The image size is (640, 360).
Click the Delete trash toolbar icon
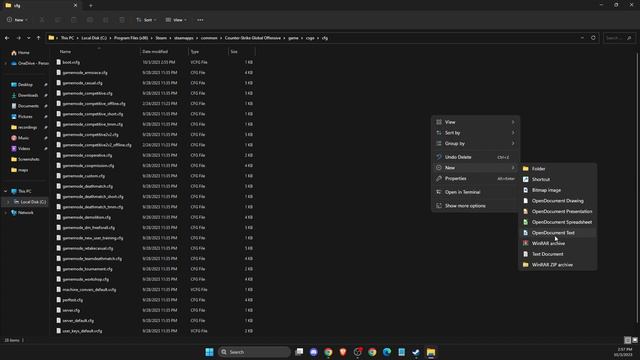coord(122,20)
